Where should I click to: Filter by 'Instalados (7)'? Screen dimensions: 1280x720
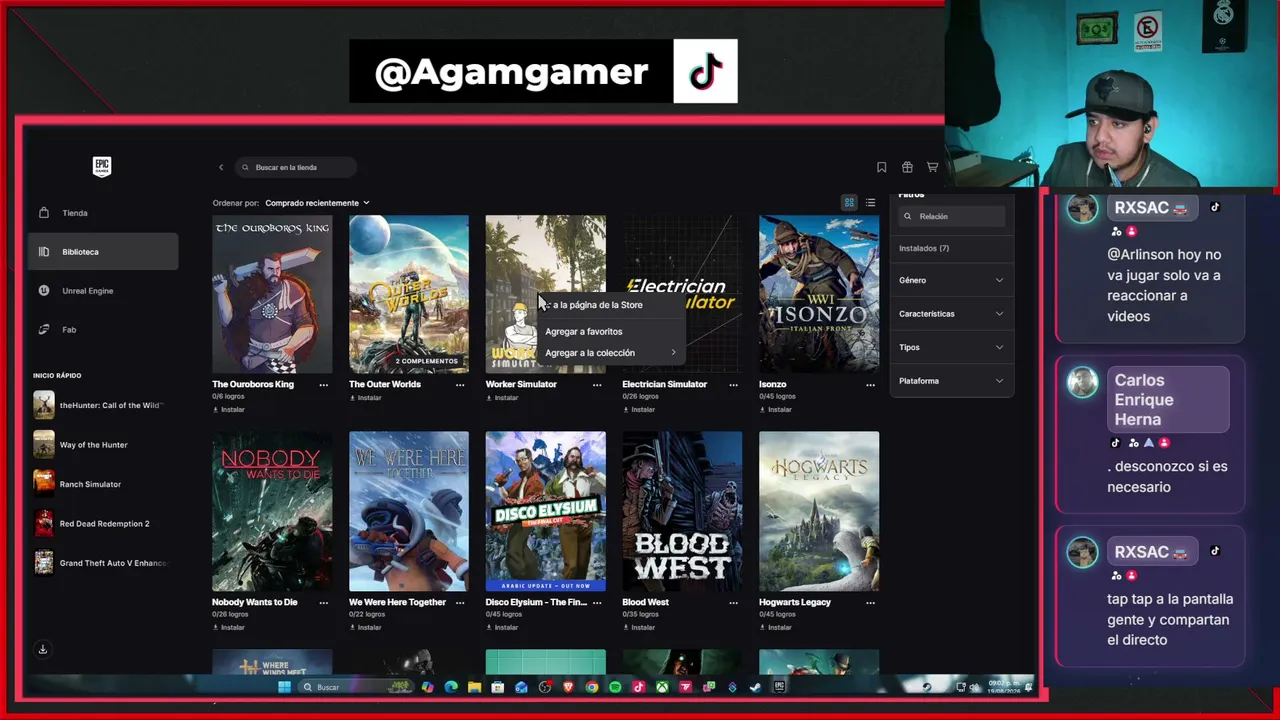coord(924,248)
